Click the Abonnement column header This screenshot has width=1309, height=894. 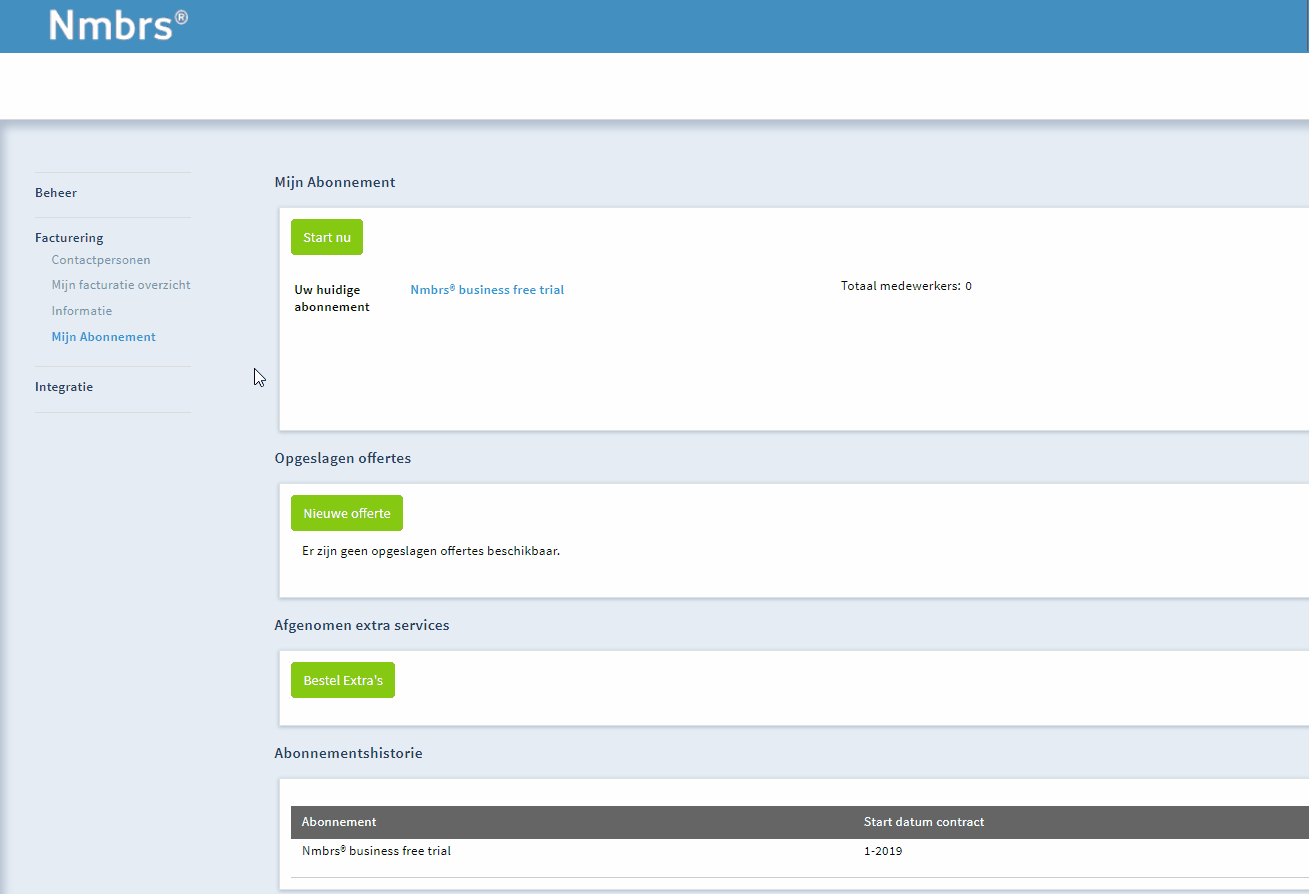coord(339,822)
